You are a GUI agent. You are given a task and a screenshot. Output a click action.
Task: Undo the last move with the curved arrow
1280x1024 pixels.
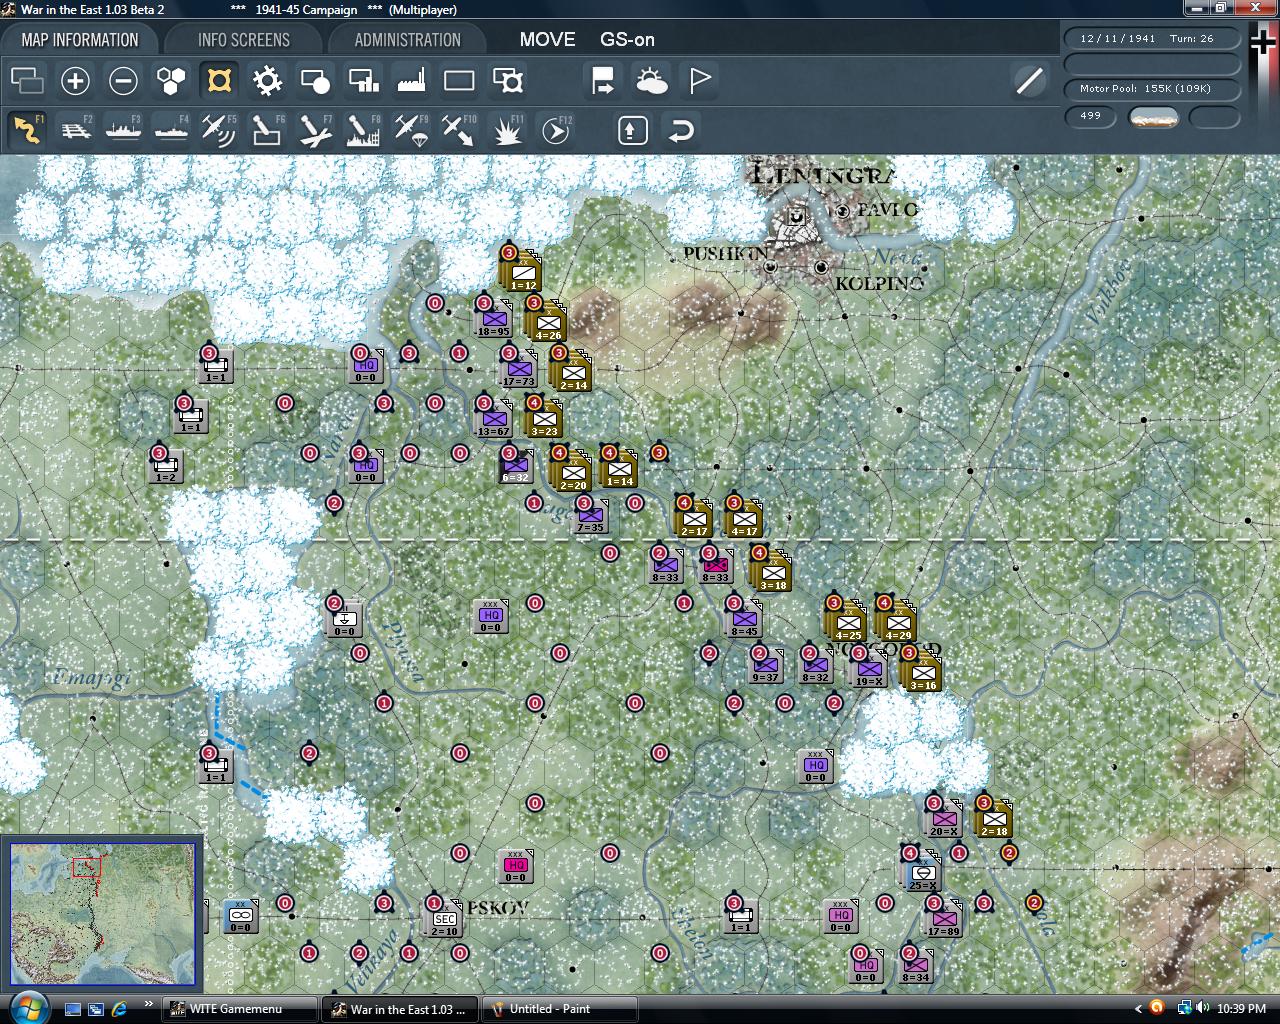(x=681, y=130)
